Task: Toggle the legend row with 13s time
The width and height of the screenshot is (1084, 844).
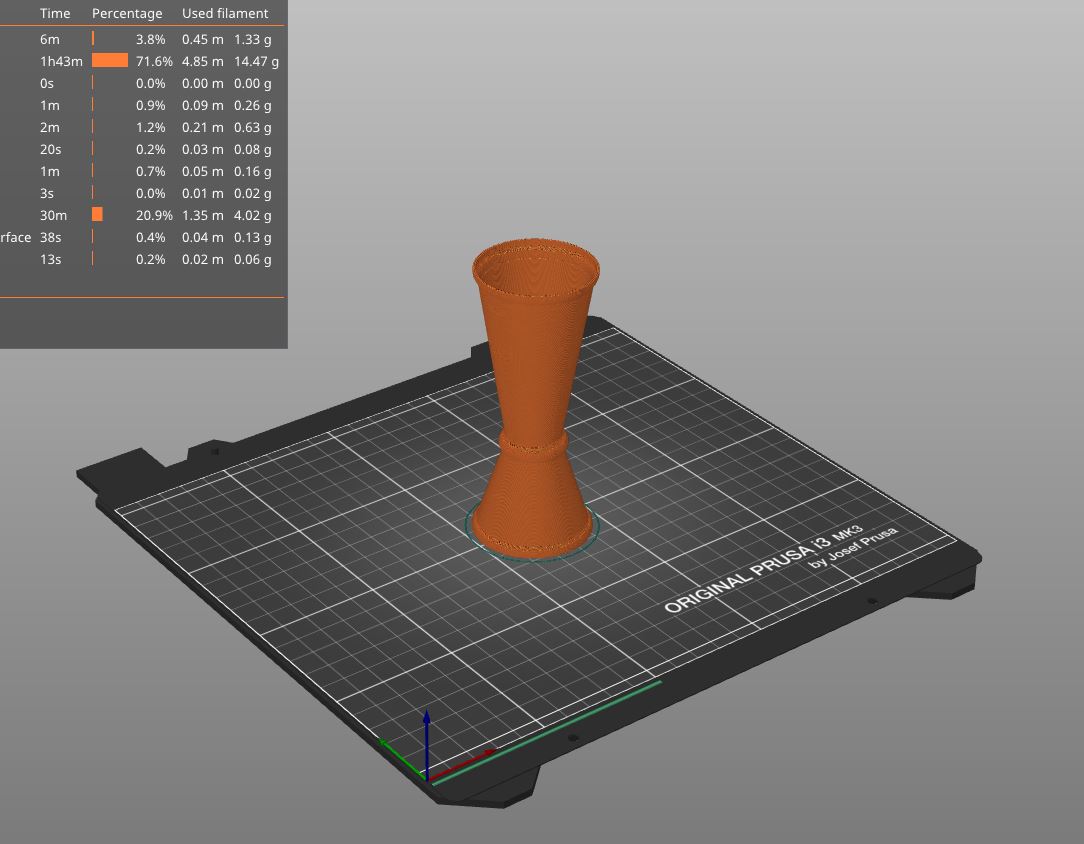Action: click(x=50, y=259)
